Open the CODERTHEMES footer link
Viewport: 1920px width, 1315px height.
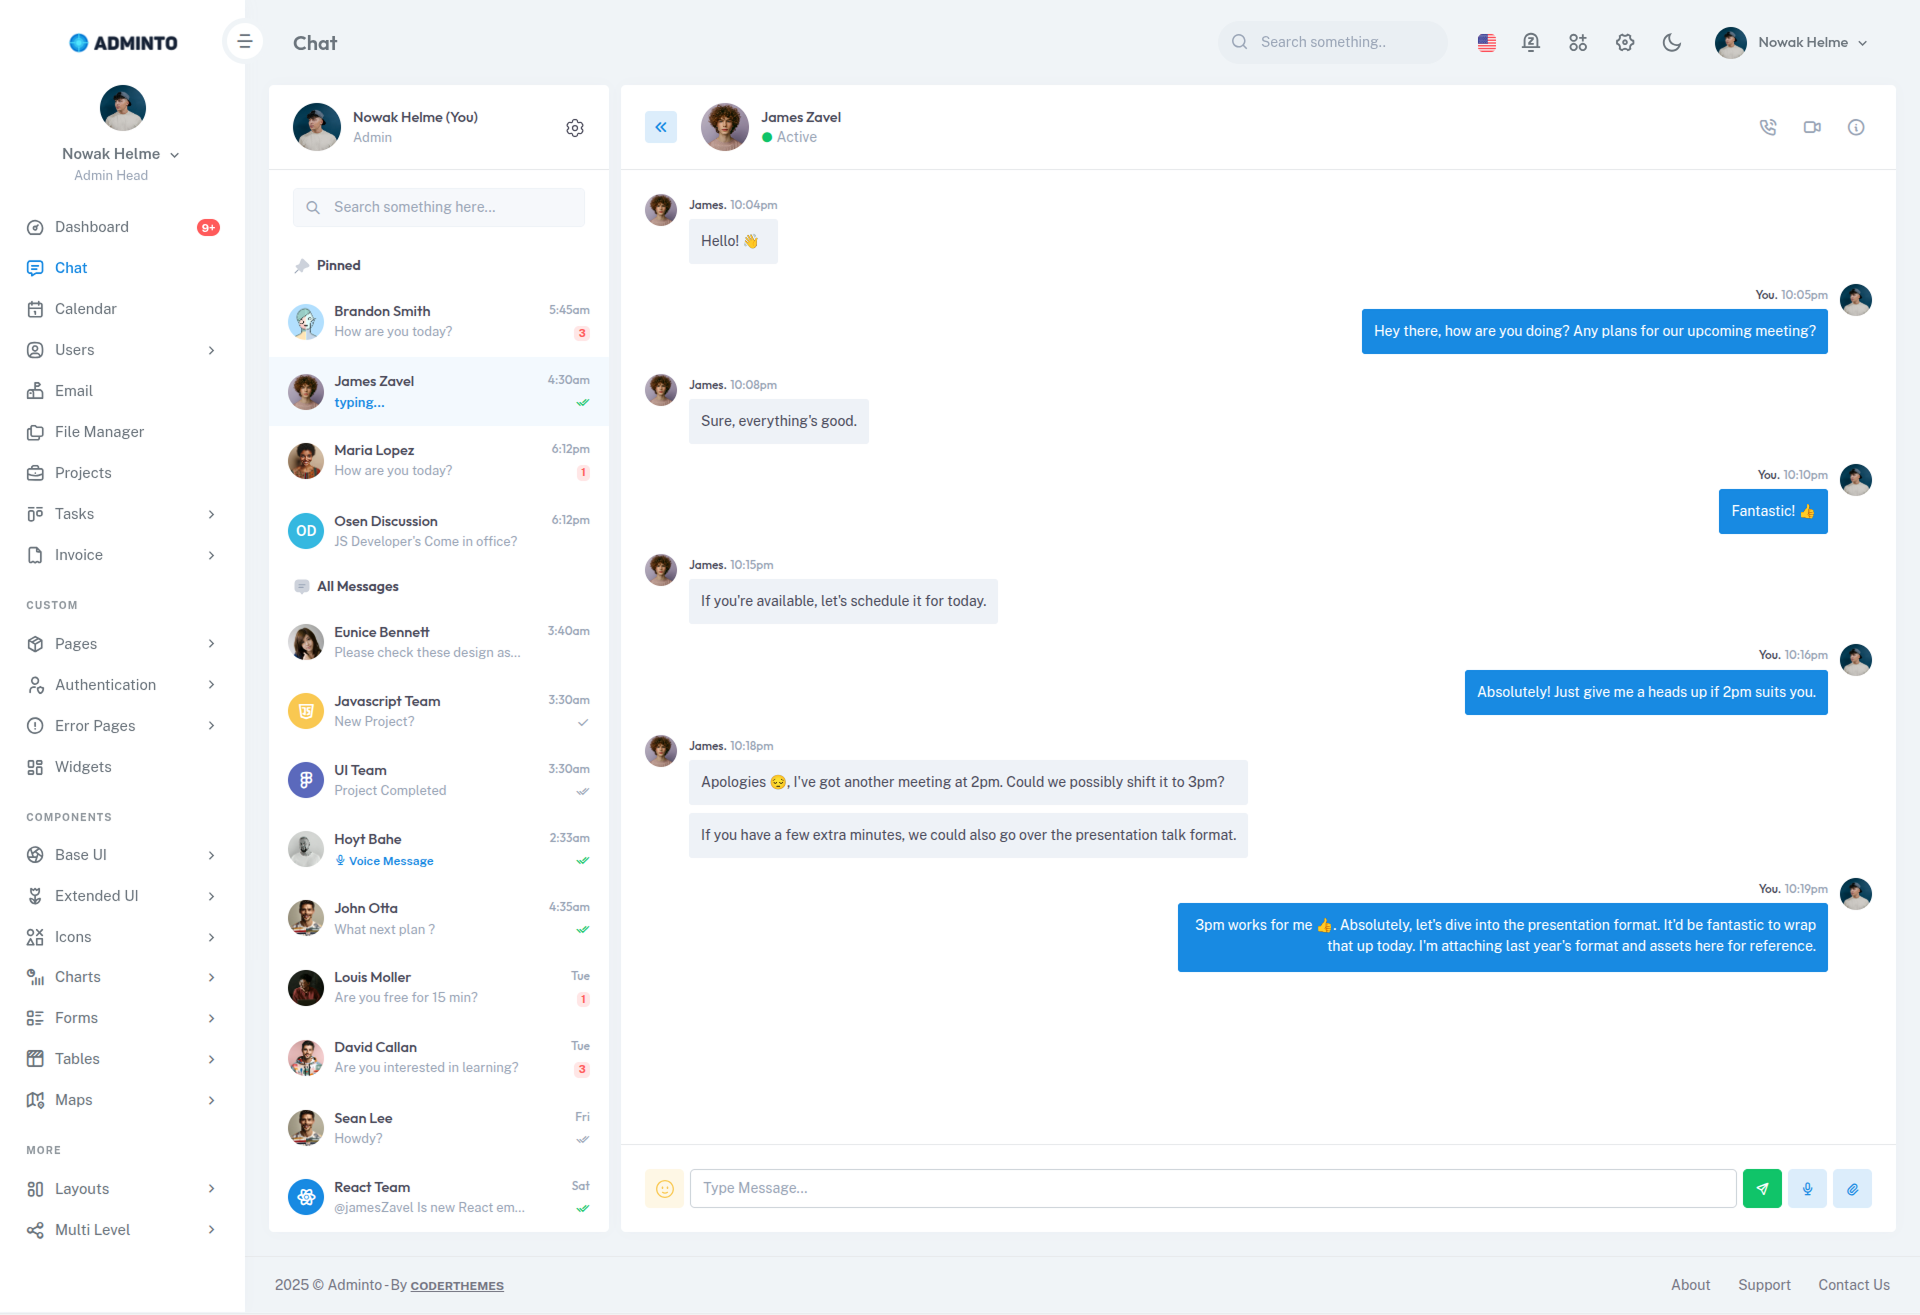457,1286
